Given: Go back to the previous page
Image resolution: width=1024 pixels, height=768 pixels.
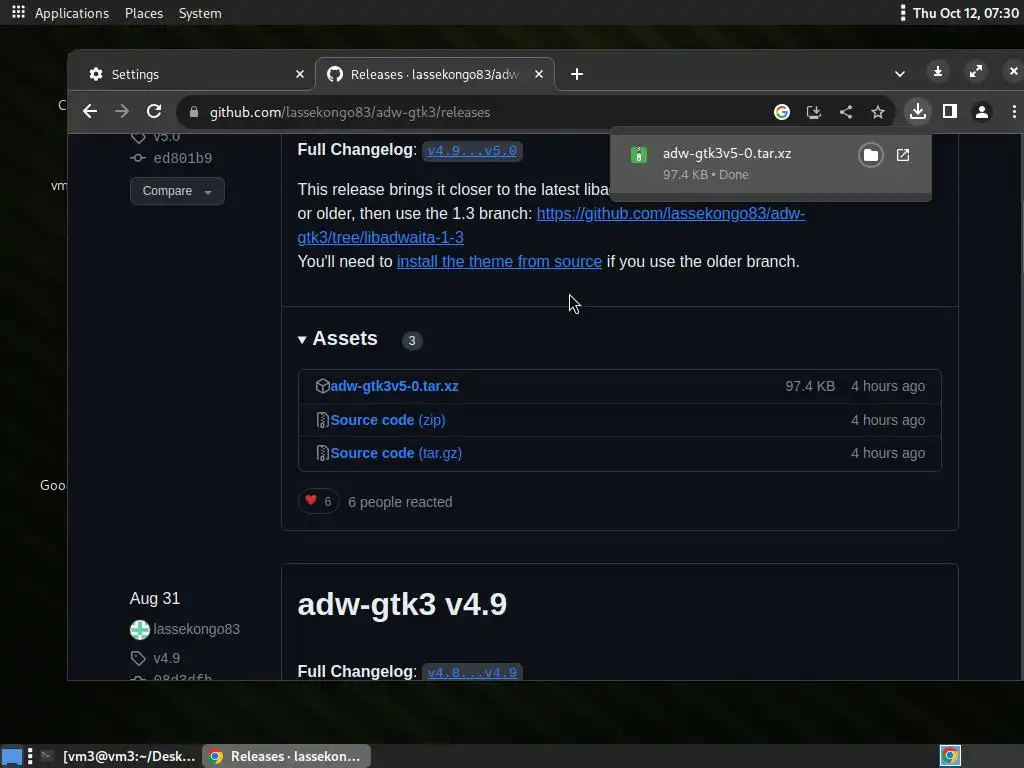Looking at the screenshot, I should tap(90, 112).
